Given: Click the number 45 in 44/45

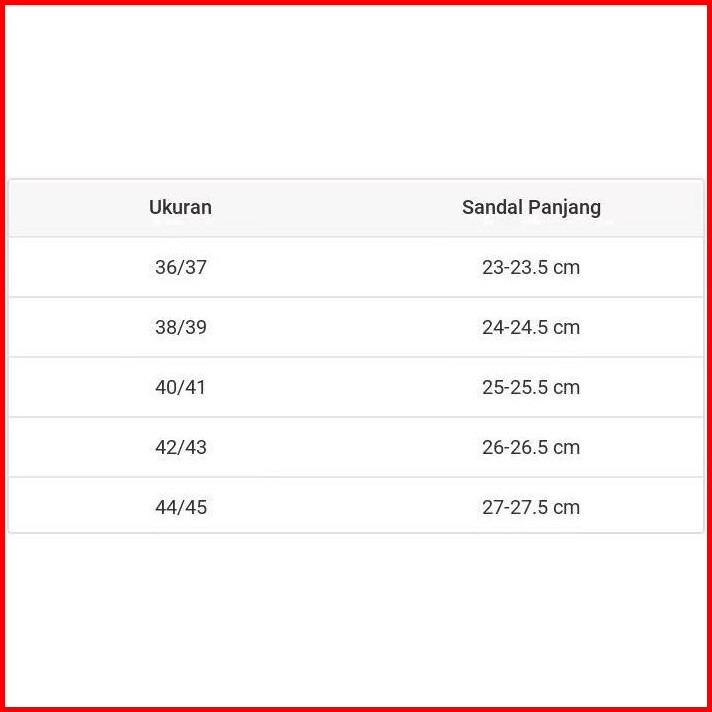Looking at the screenshot, I should coord(196,508).
